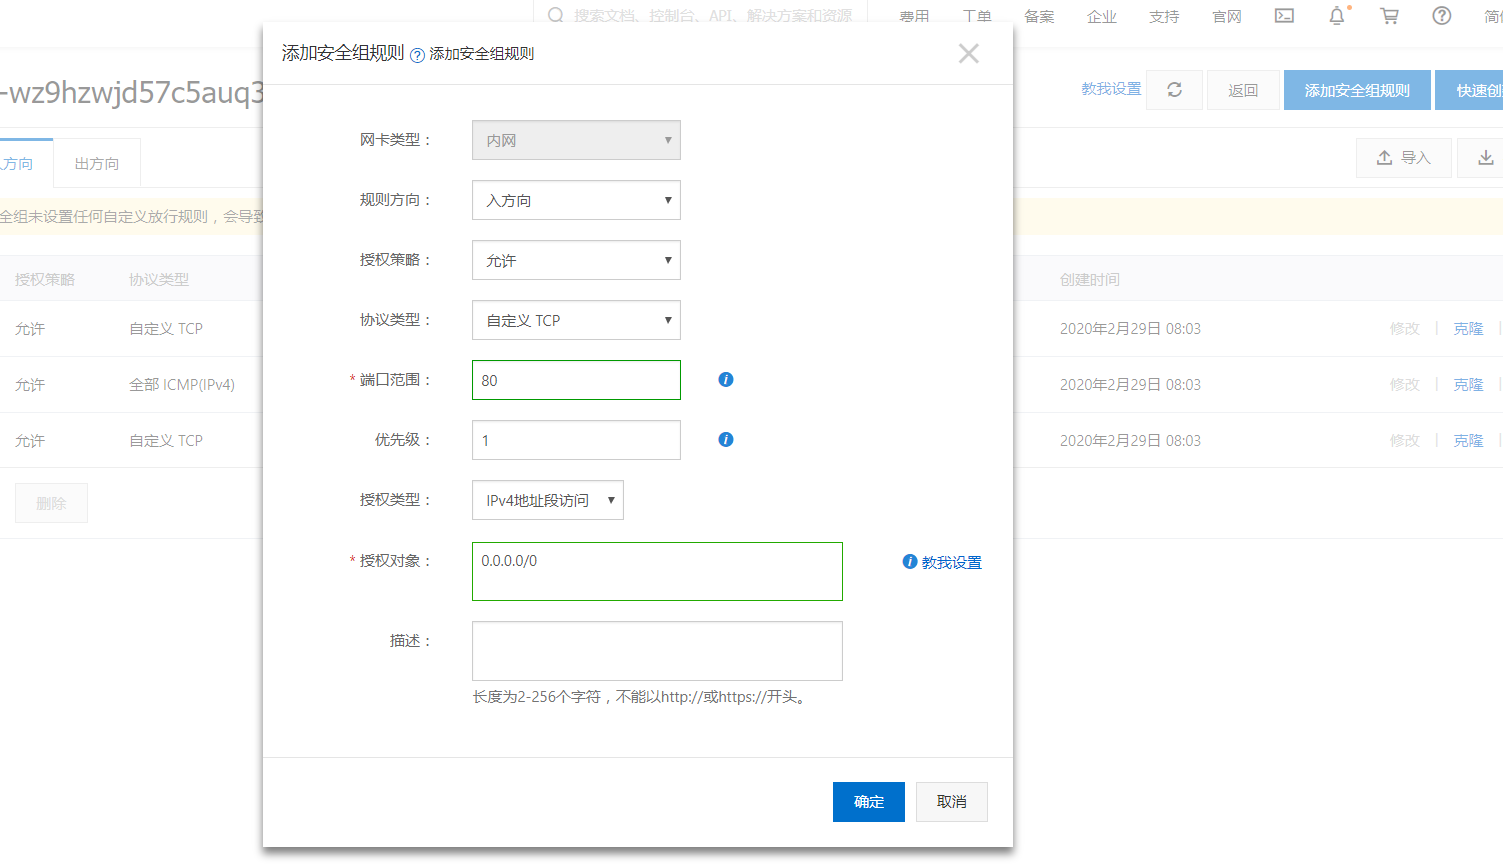Open the 工单 top menu item

pos(977,17)
